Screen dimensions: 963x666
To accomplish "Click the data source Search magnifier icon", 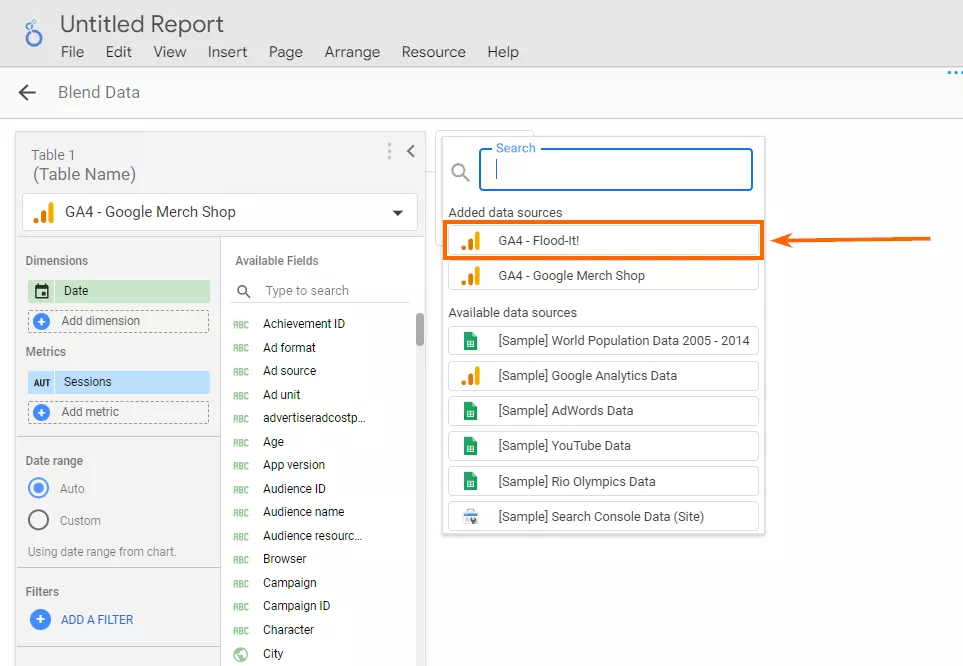I will pos(461,172).
